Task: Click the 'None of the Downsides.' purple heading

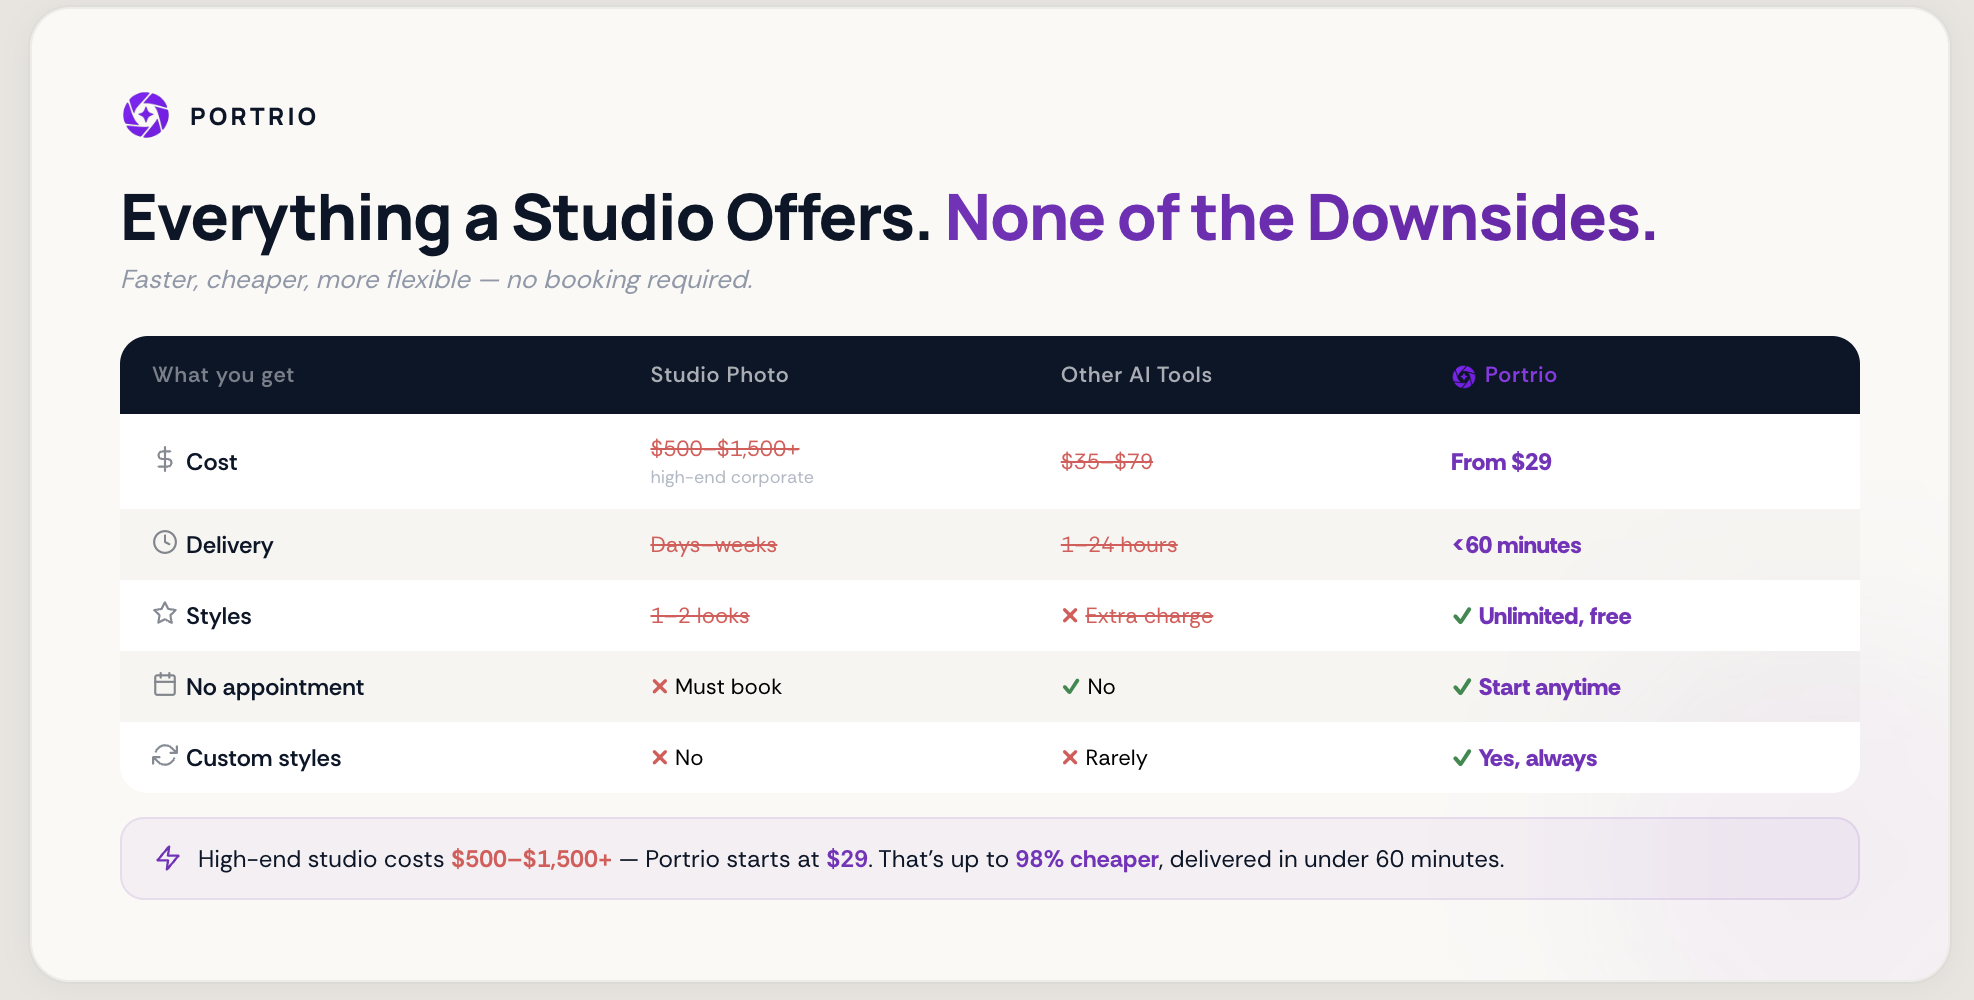Action: [1301, 217]
